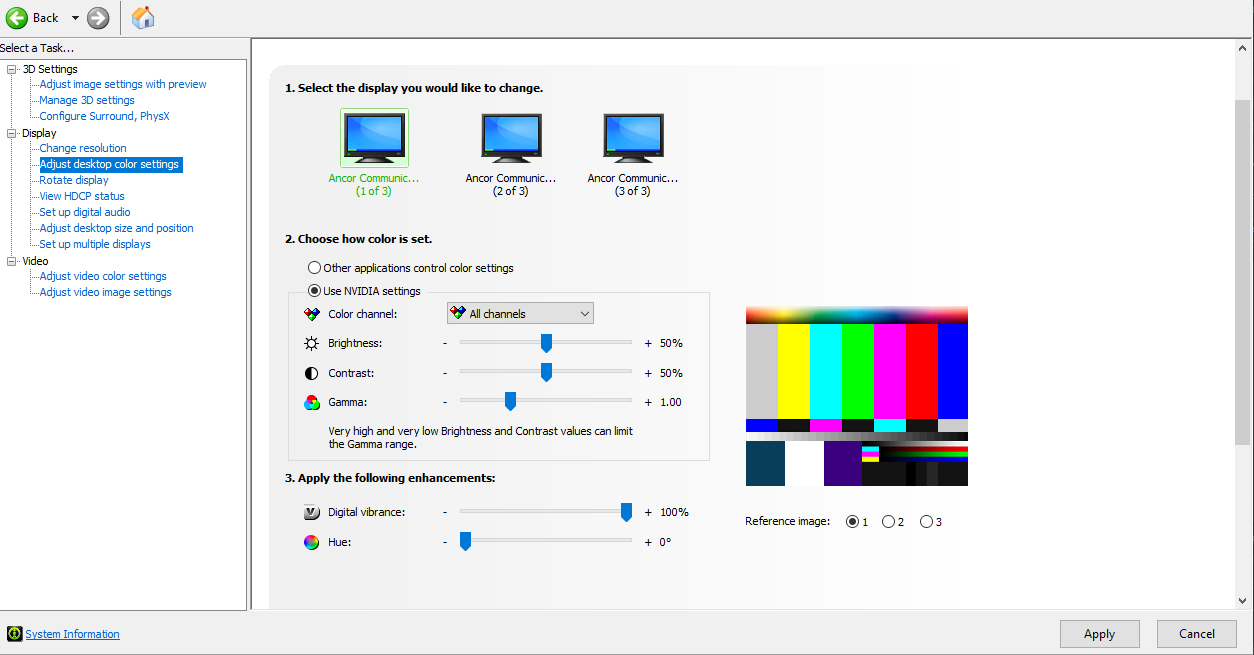The image size is (1254, 655).
Task: Click the Digital vibrance 100% value
Action: [x=674, y=512]
